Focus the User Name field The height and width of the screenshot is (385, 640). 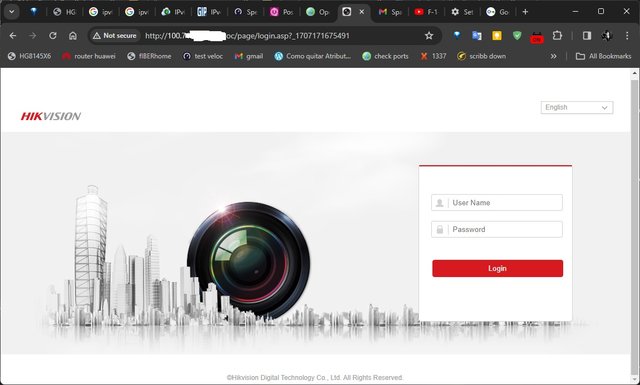(497, 203)
